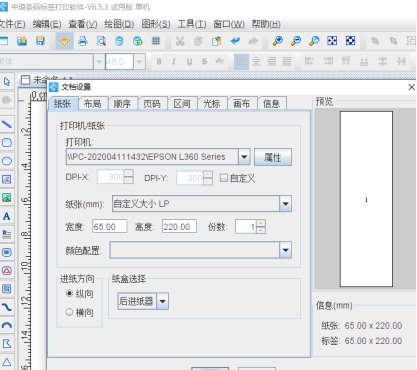Switch to the 光标 tab
Viewport: 417px width, 370px height.
(x=212, y=104)
